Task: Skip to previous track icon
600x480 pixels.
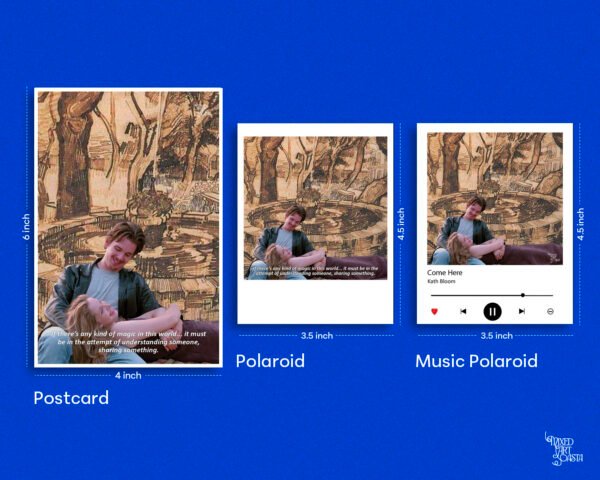Action: click(463, 312)
